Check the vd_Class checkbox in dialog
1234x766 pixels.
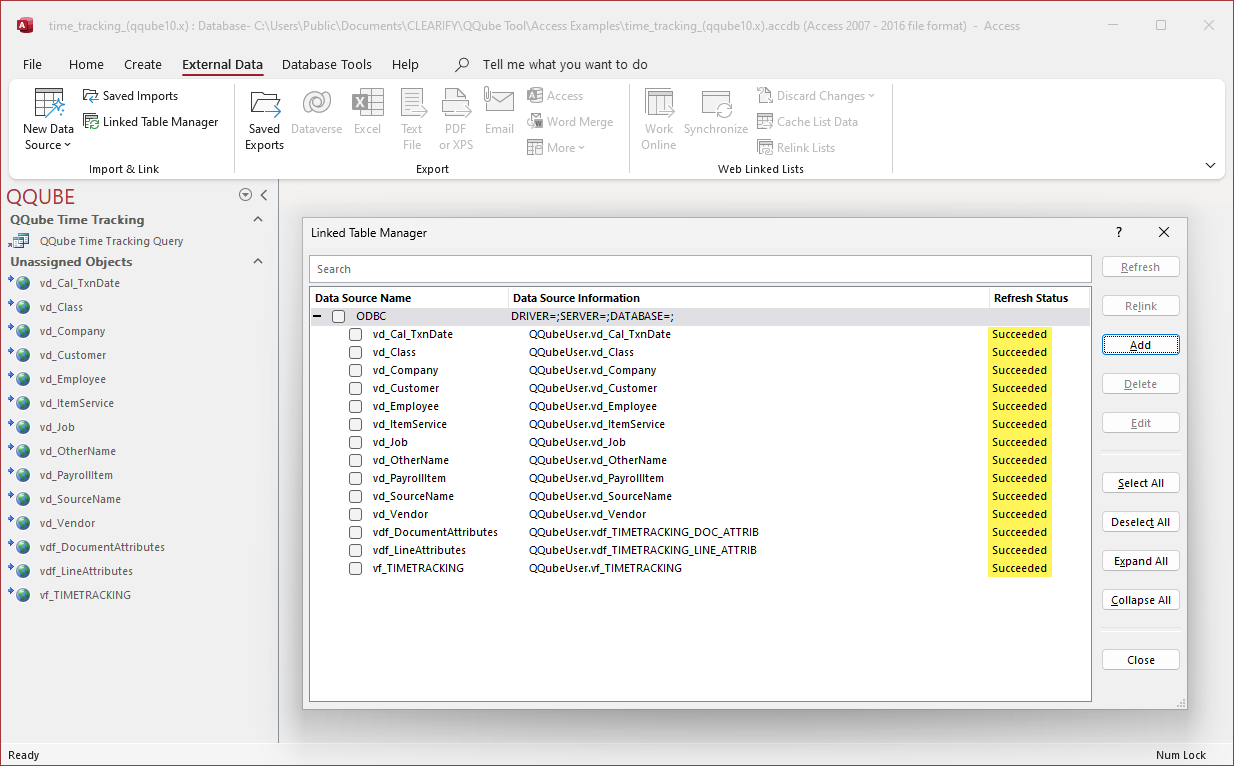click(x=355, y=352)
